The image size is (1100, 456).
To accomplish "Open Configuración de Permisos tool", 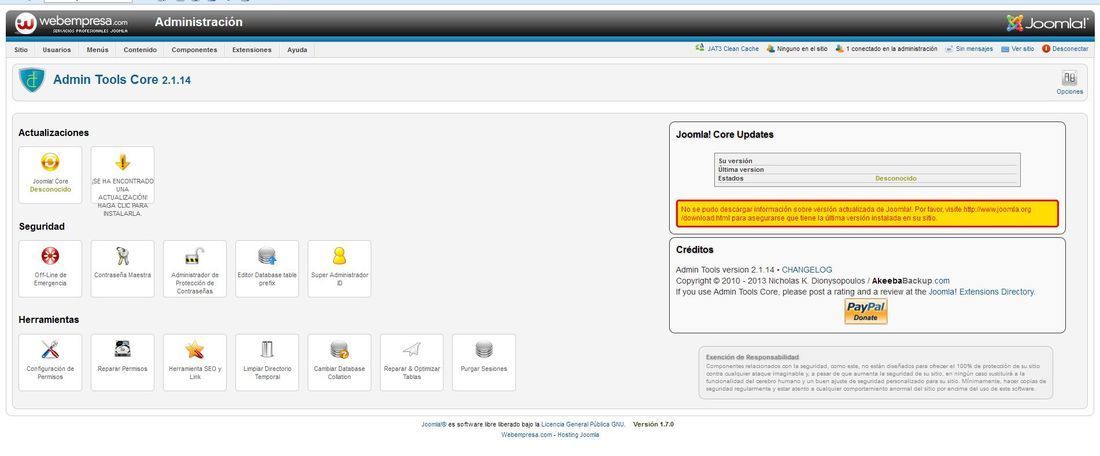I will [50, 362].
